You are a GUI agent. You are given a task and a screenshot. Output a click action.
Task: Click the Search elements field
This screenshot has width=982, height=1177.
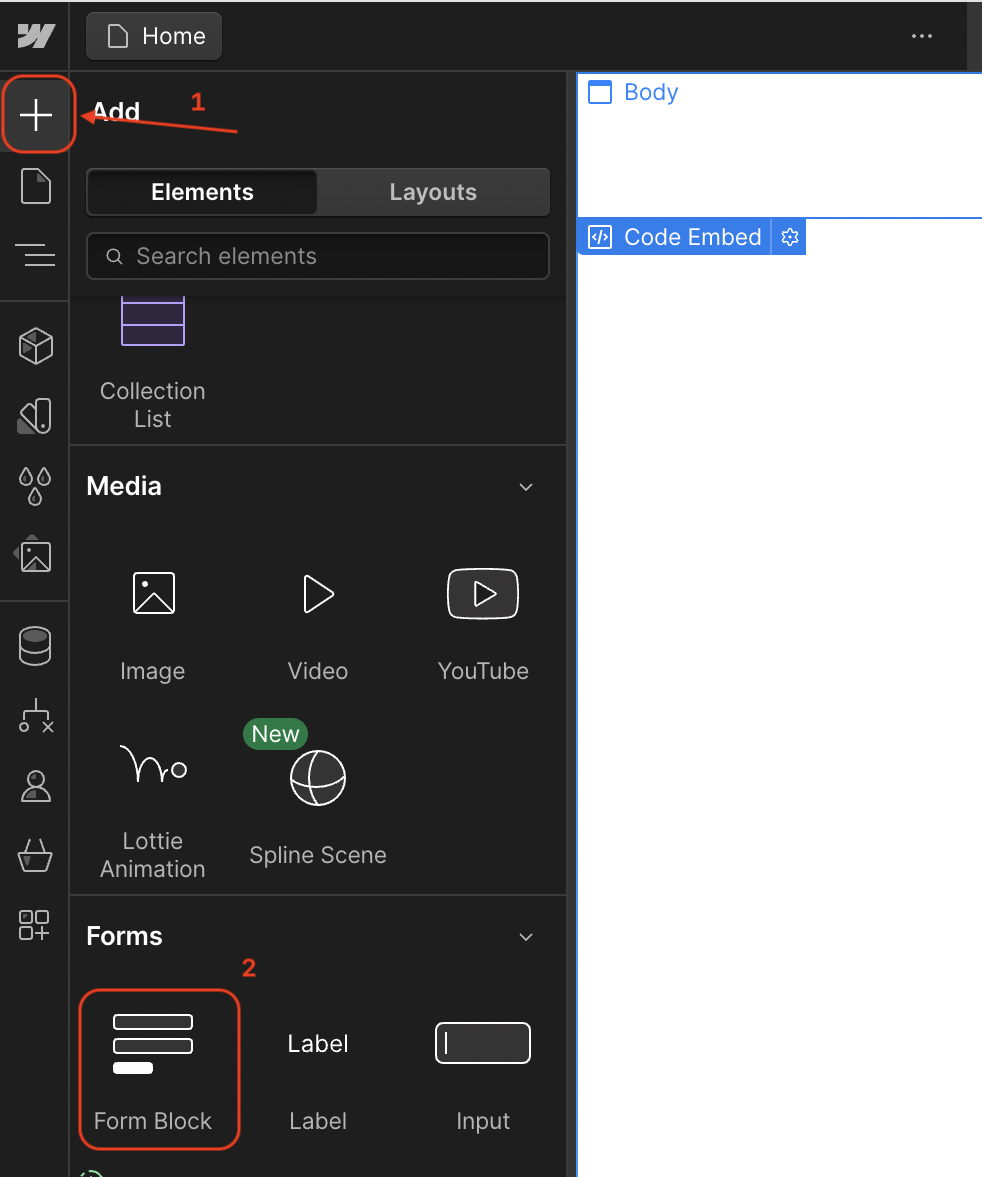point(317,256)
